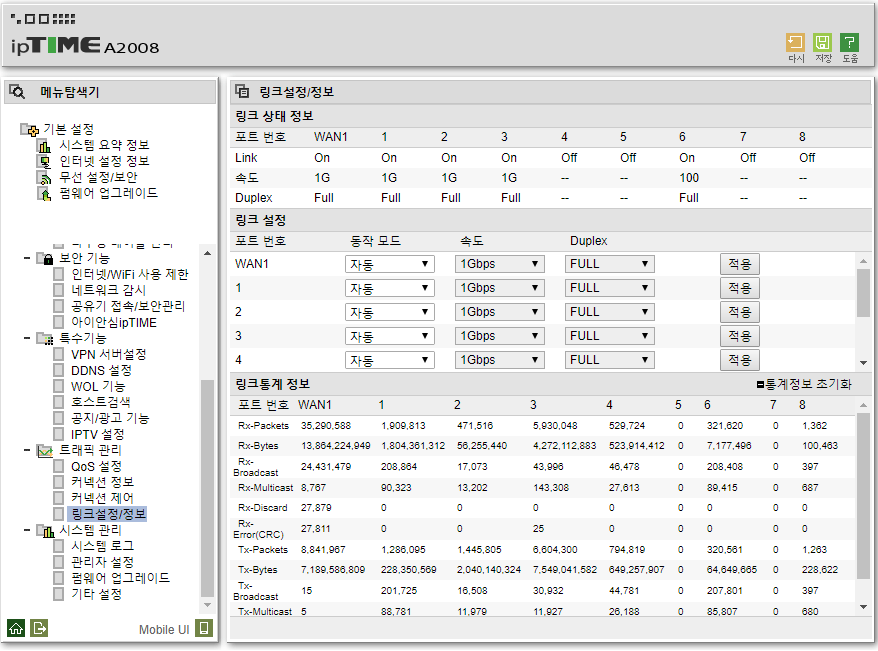This screenshot has height=651, width=878.
Task: Open 동작 모드 dropdown for WAN1
Action: click(x=390, y=264)
